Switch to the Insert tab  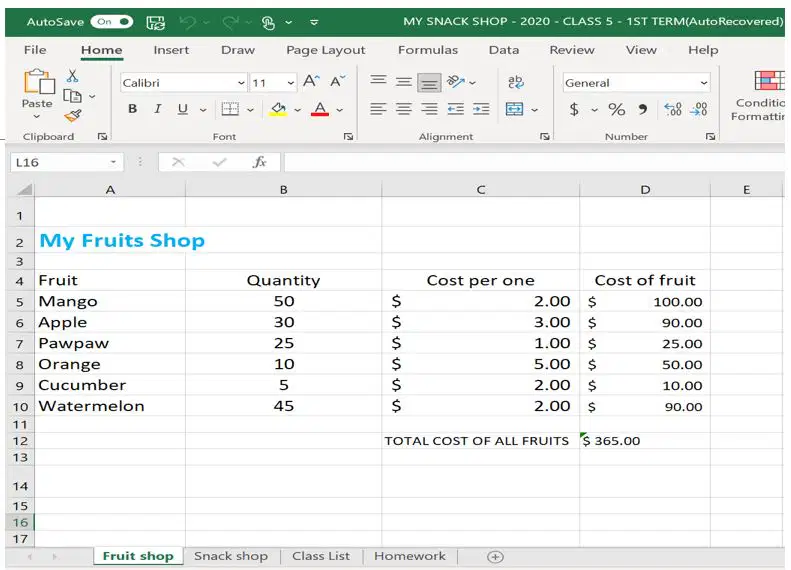point(171,50)
